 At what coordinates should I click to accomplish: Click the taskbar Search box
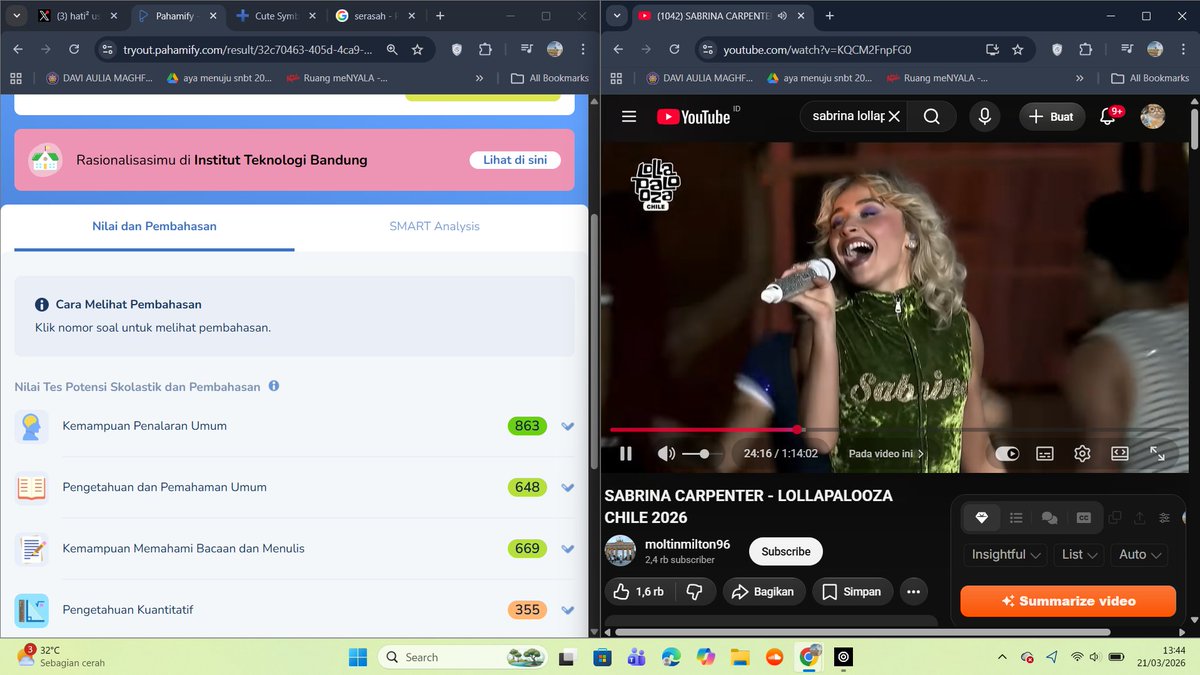[x=462, y=657]
